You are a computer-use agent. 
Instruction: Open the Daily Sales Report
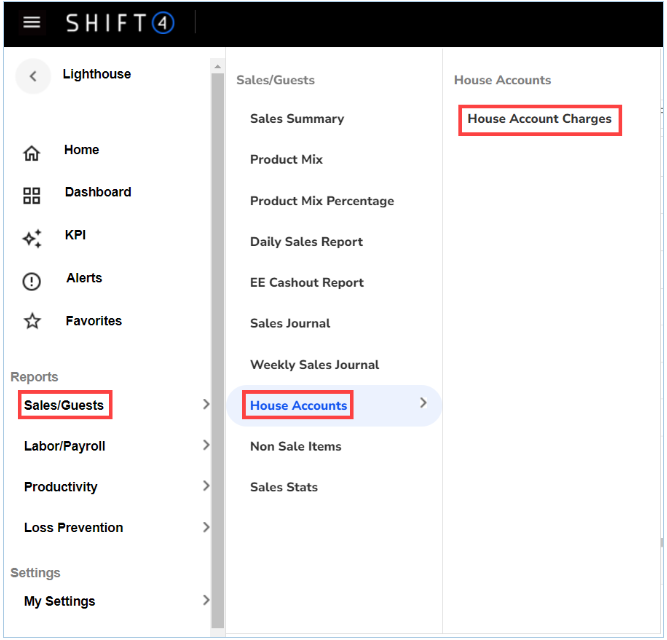[306, 242]
